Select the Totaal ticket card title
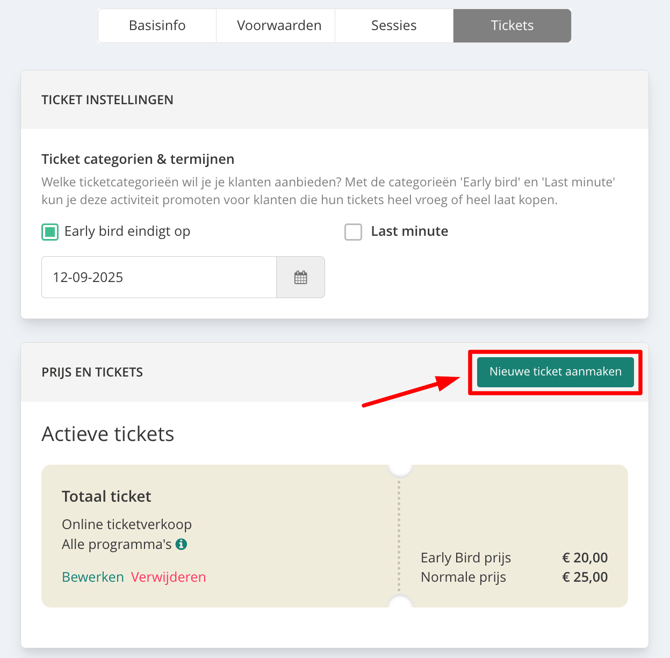Image resolution: width=670 pixels, height=658 pixels. pyautogui.click(x=106, y=496)
